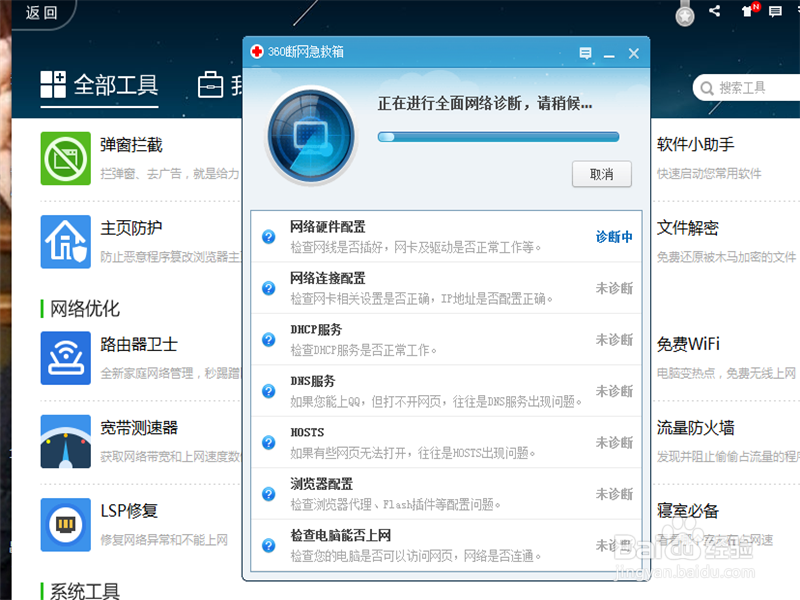Open the share icon in the top bar
Image resolution: width=800 pixels, height=600 pixels.
tap(714, 11)
